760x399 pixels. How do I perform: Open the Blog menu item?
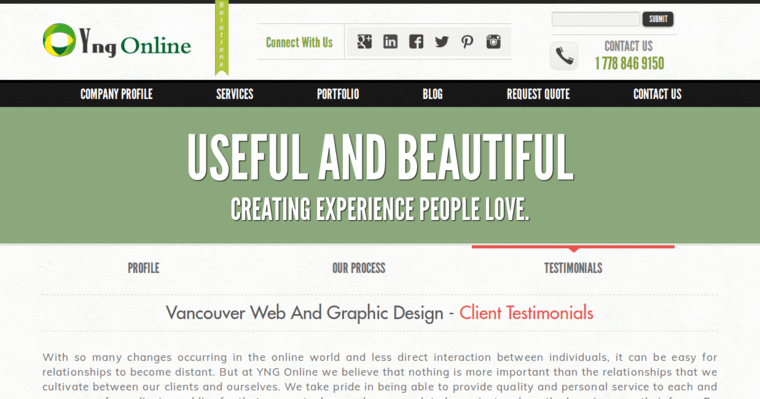432,94
